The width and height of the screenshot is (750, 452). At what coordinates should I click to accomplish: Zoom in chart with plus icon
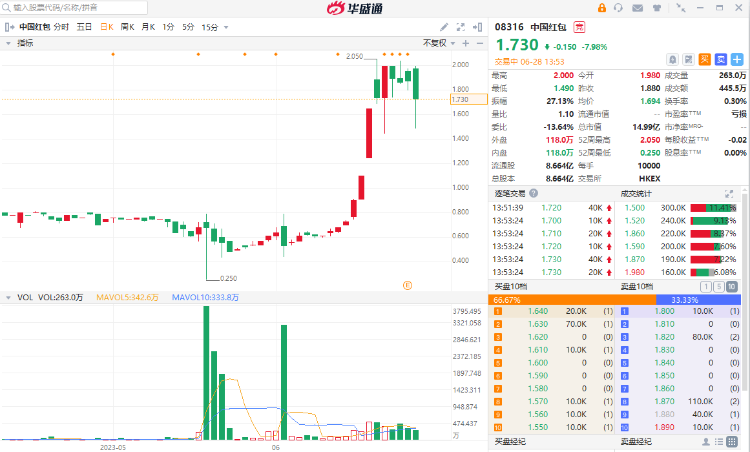(x=465, y=43)
